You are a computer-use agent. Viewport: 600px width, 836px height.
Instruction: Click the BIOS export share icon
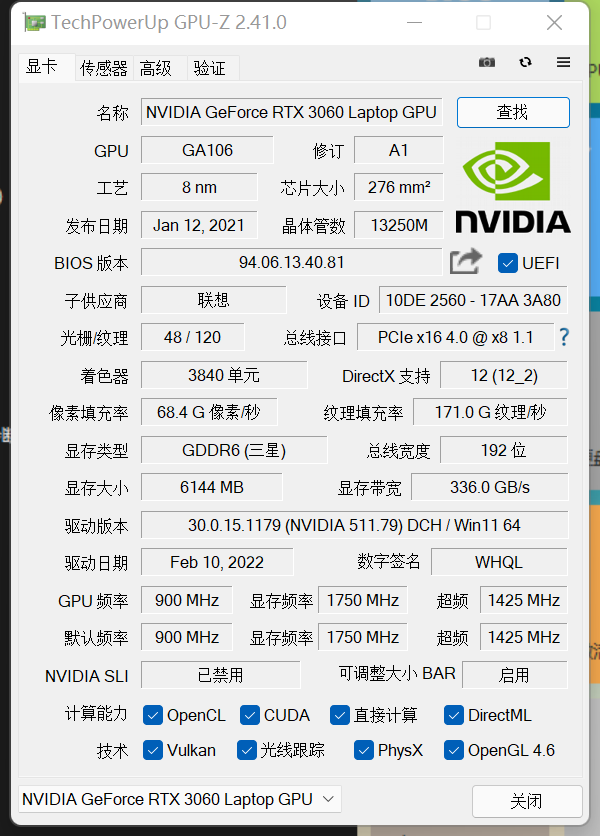point(466,261)
